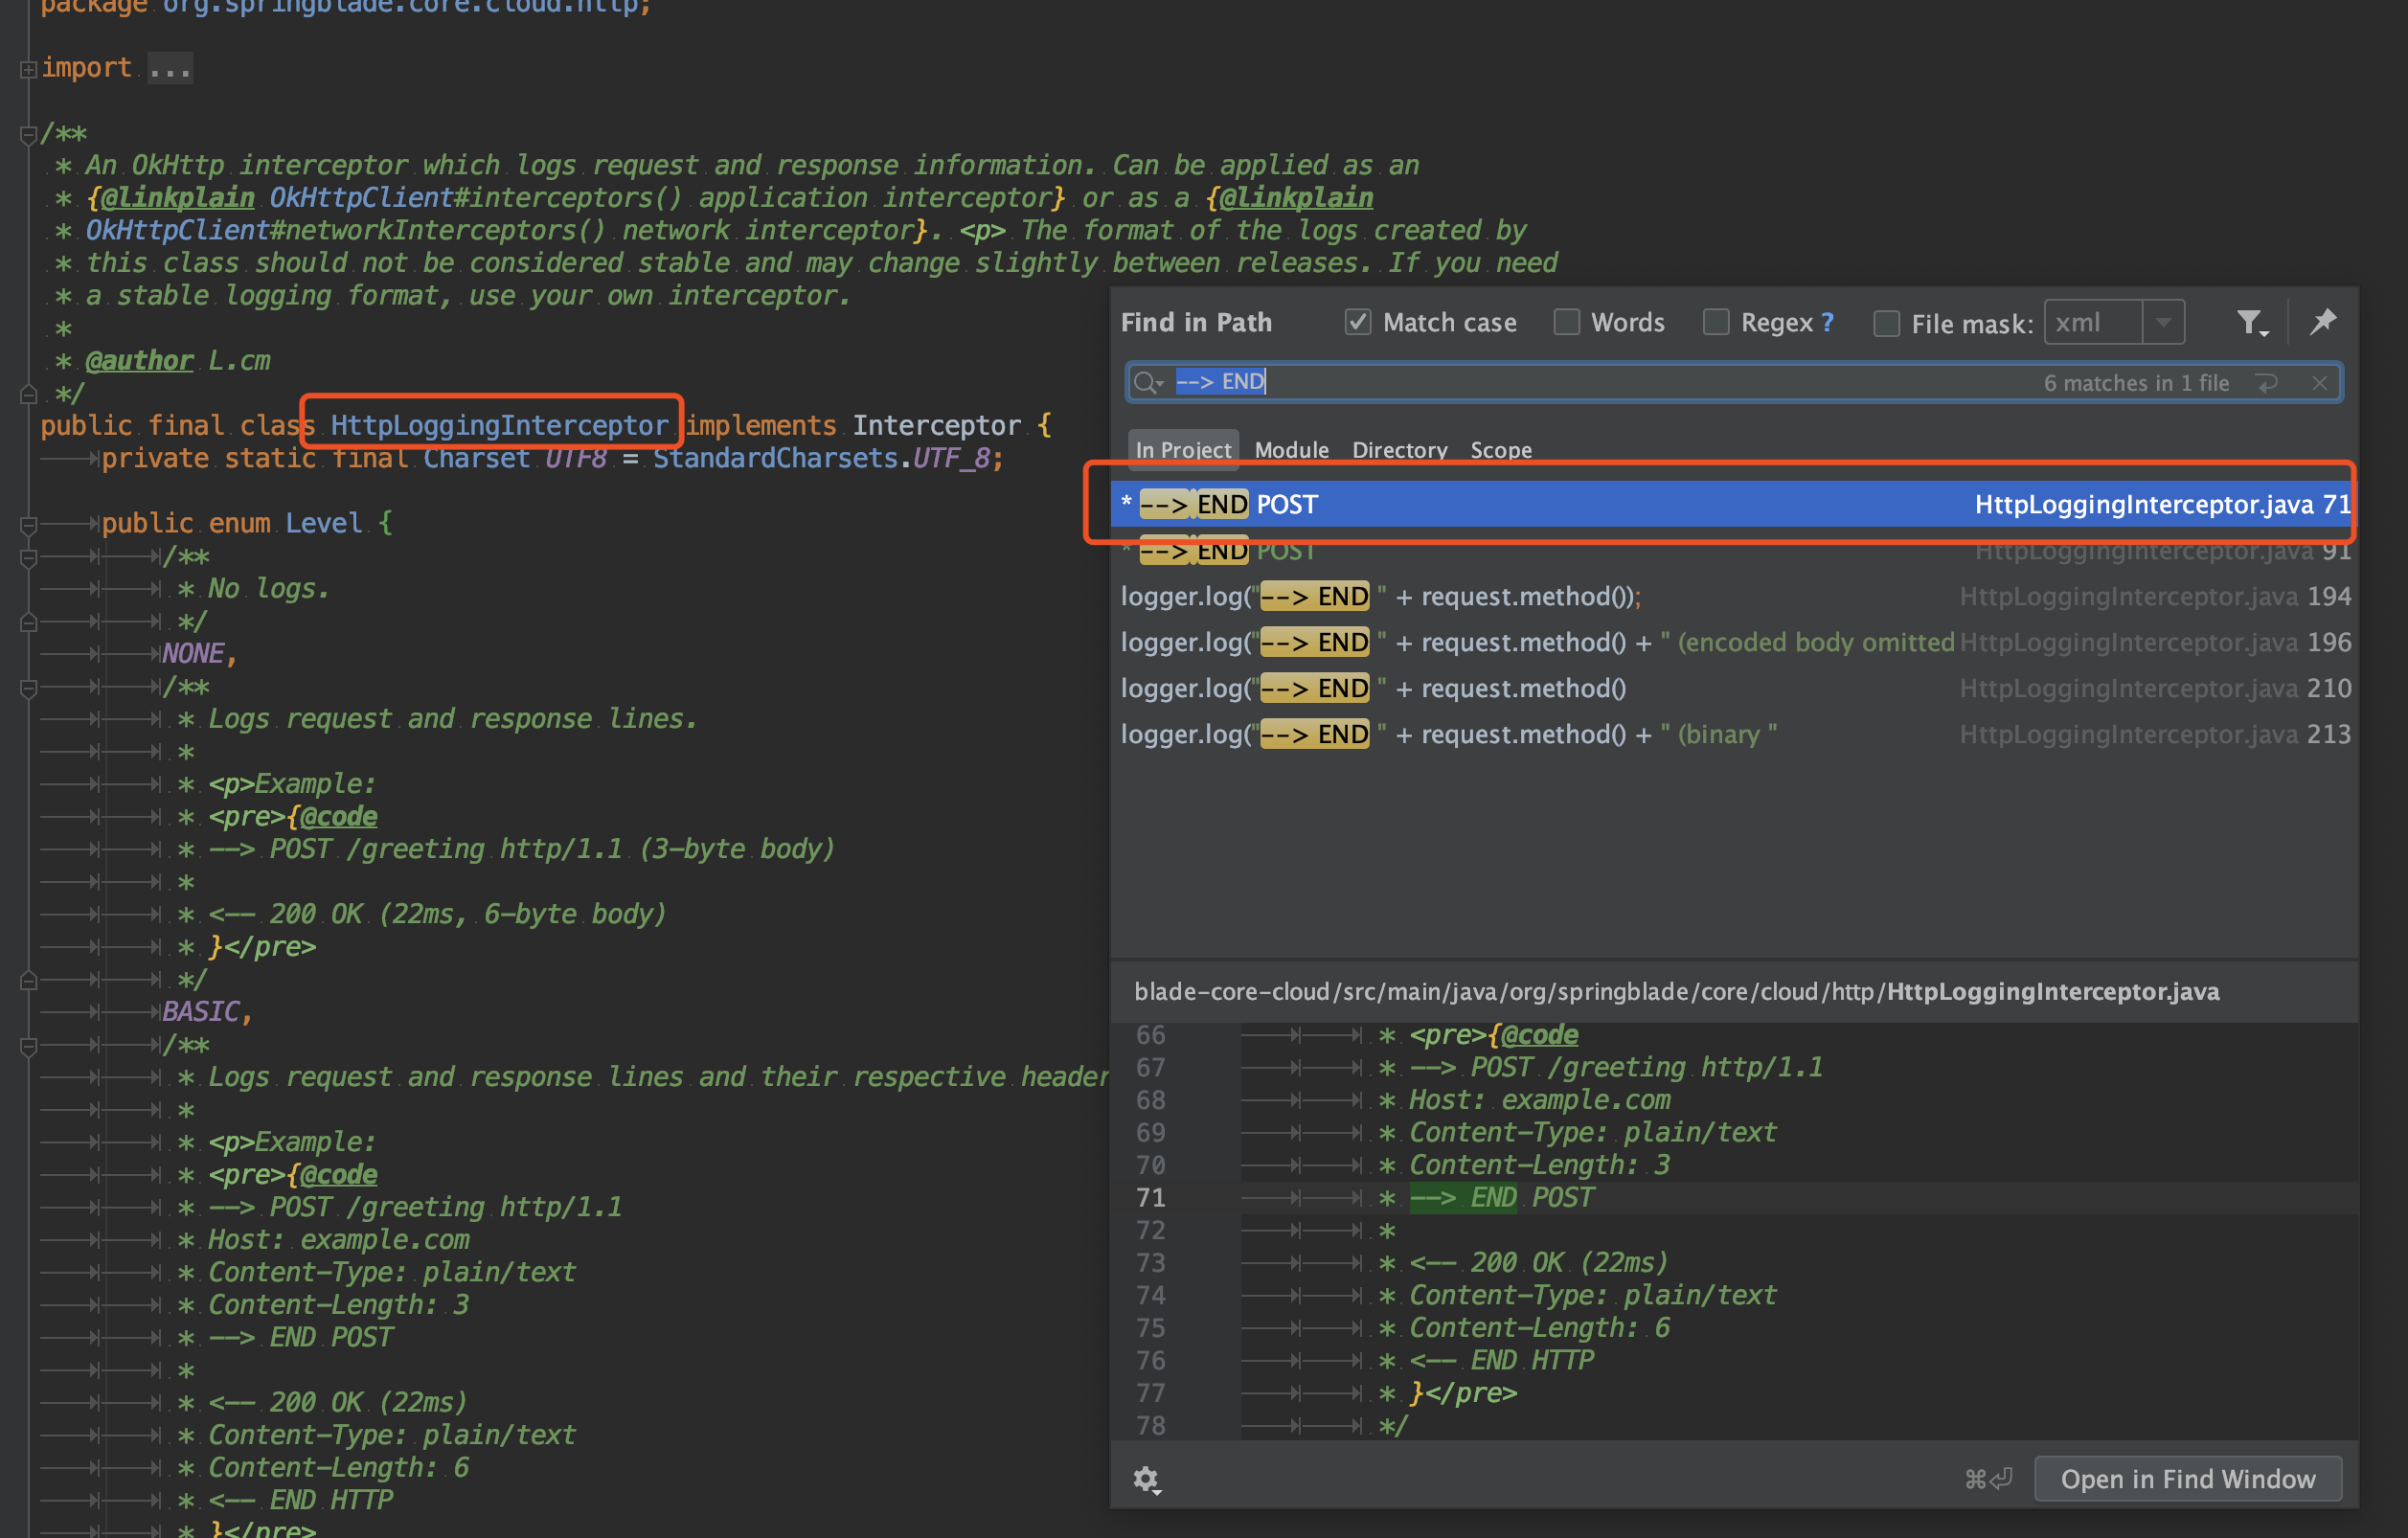Click preview line 76 '<-- END HTTP'
The width and height of the screenshot is (2408, 1538).
(x=1501, y=1360)
